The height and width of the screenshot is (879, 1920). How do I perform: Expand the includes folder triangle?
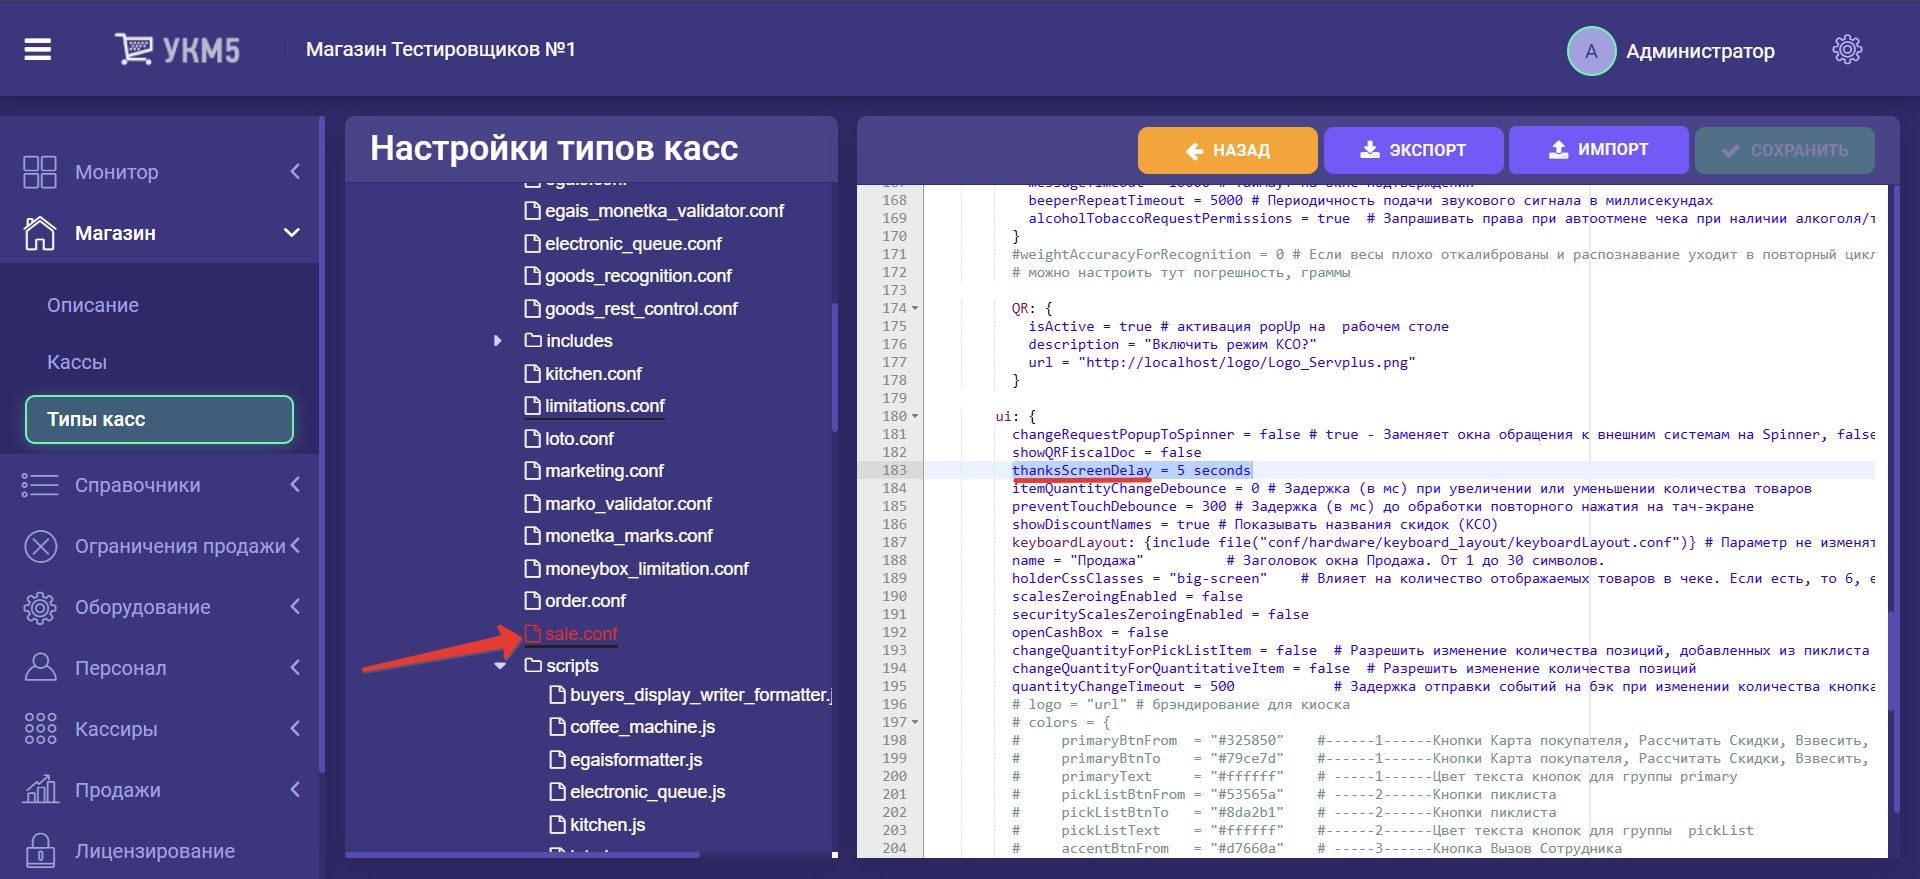click(x=498, y=341)
